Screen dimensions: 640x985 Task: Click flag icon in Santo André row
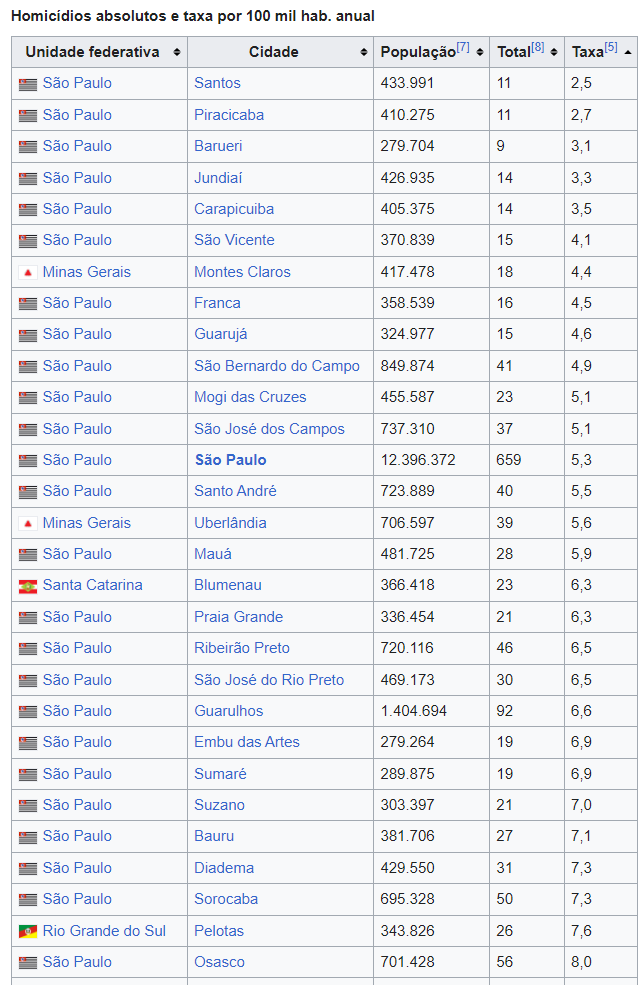point(28,492)
